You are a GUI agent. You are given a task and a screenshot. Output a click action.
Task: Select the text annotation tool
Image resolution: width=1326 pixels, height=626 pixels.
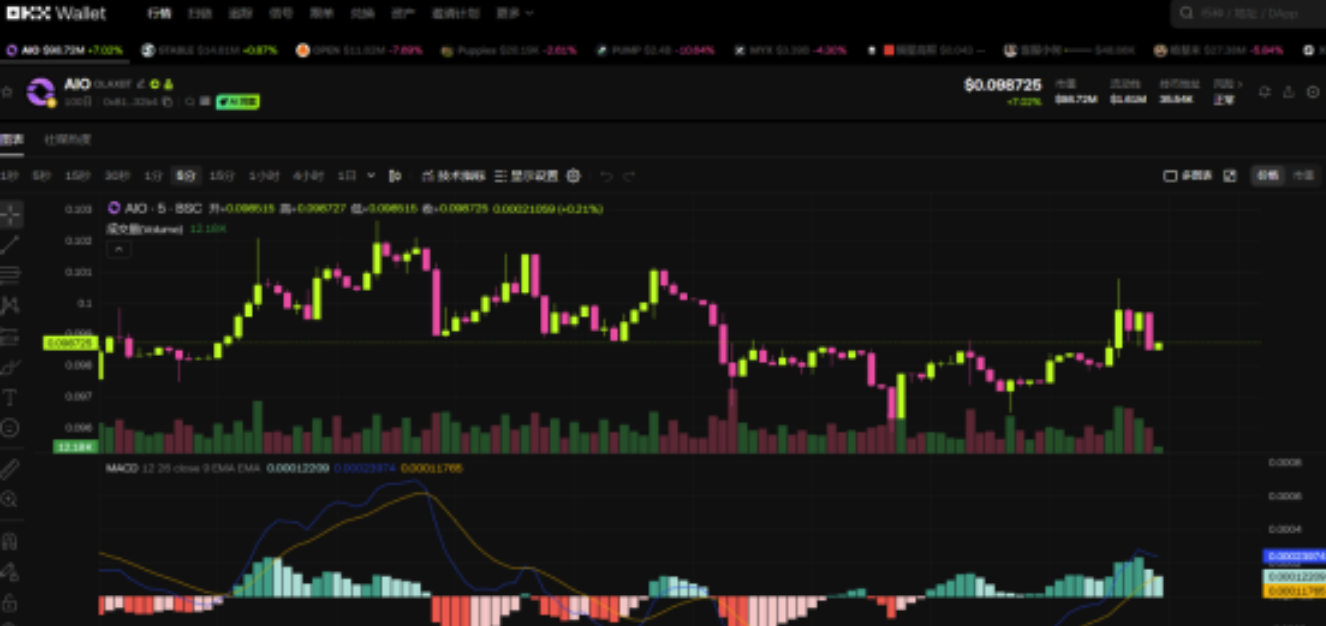point(10,397)
